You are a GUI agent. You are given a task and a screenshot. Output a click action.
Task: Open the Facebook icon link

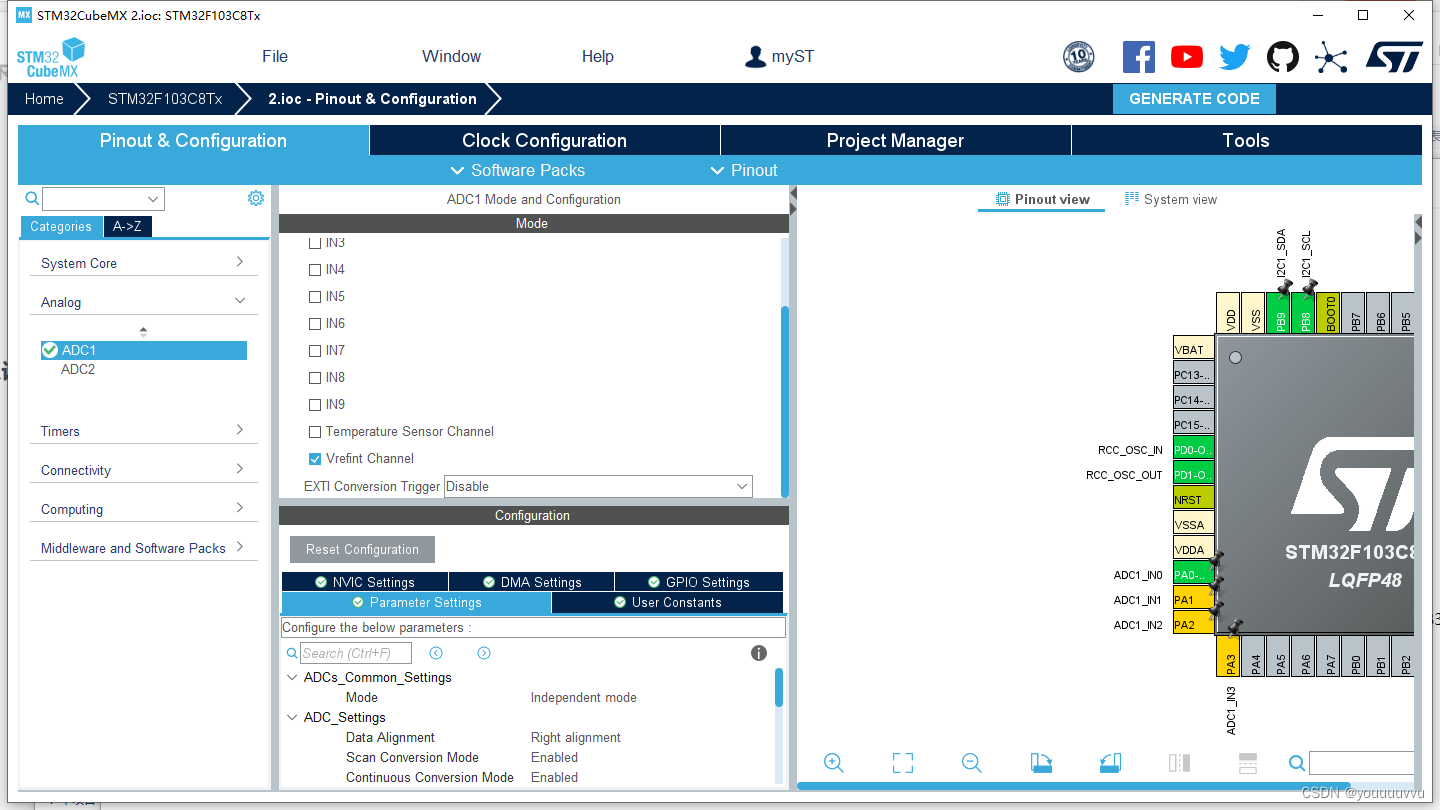click(x=1138, y=57)
